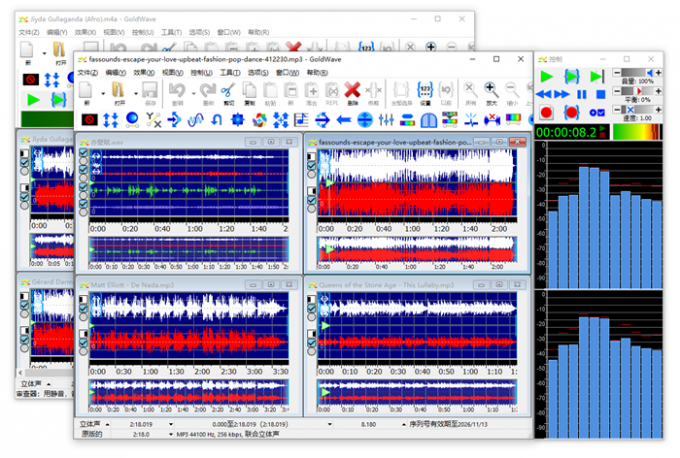
Task: Click the red X Delete icon
Action: 352,90
